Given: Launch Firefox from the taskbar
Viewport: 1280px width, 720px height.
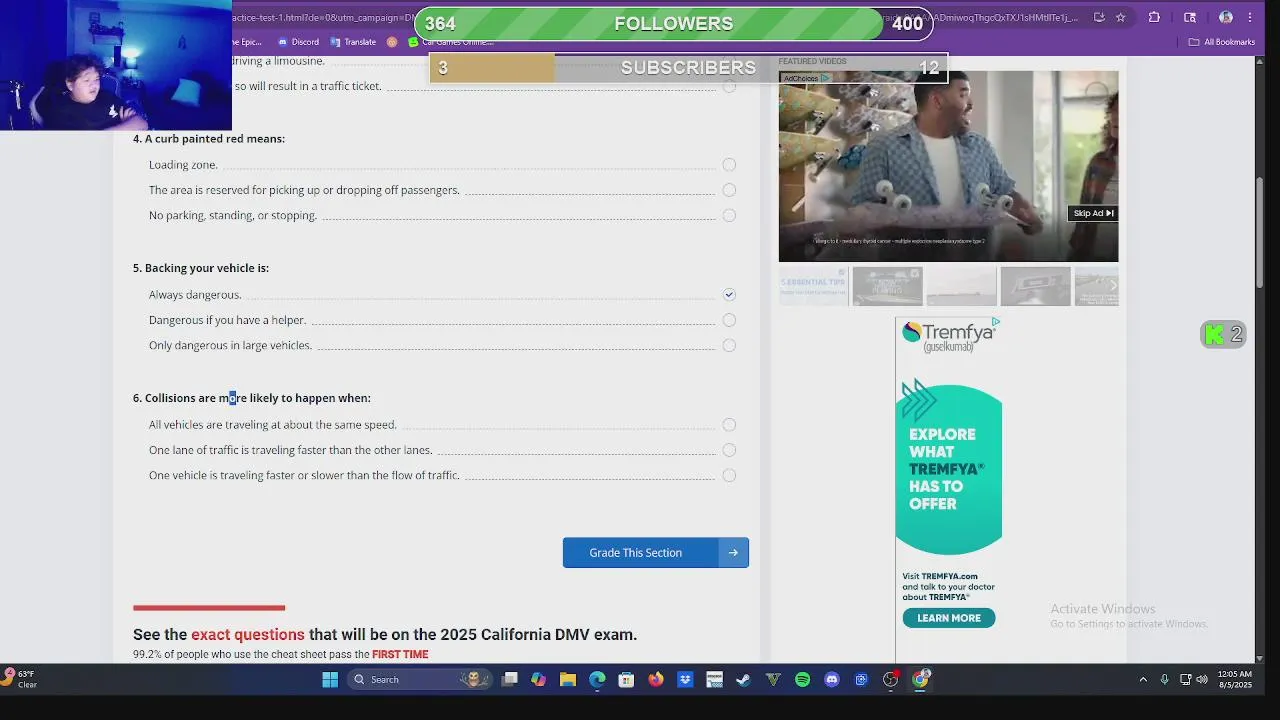Looking at the screenshot, I should 655,680.
